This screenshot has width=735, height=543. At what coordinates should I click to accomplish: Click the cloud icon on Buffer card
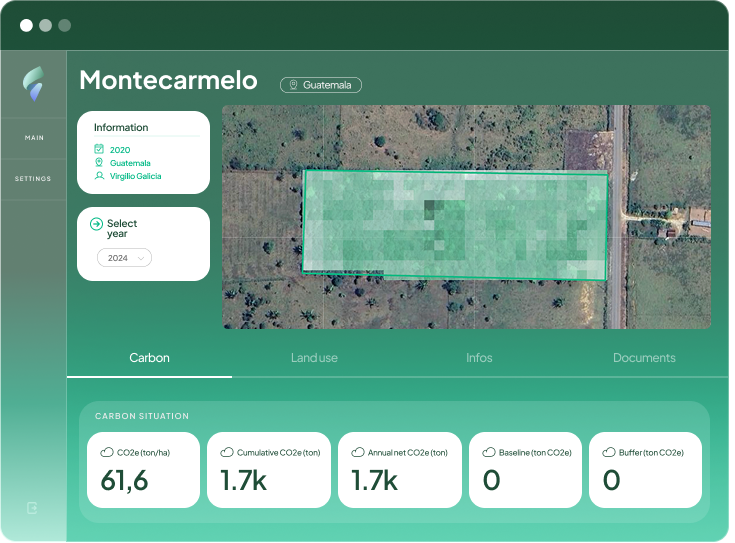tap(609, 452)
